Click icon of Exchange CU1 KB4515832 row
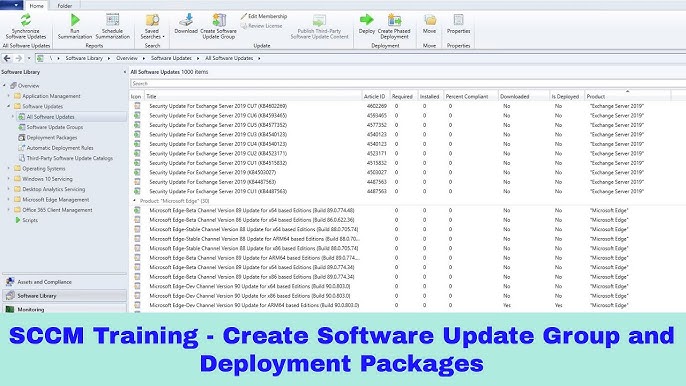Viewport: 686px width, 386px height. point(137,163)
